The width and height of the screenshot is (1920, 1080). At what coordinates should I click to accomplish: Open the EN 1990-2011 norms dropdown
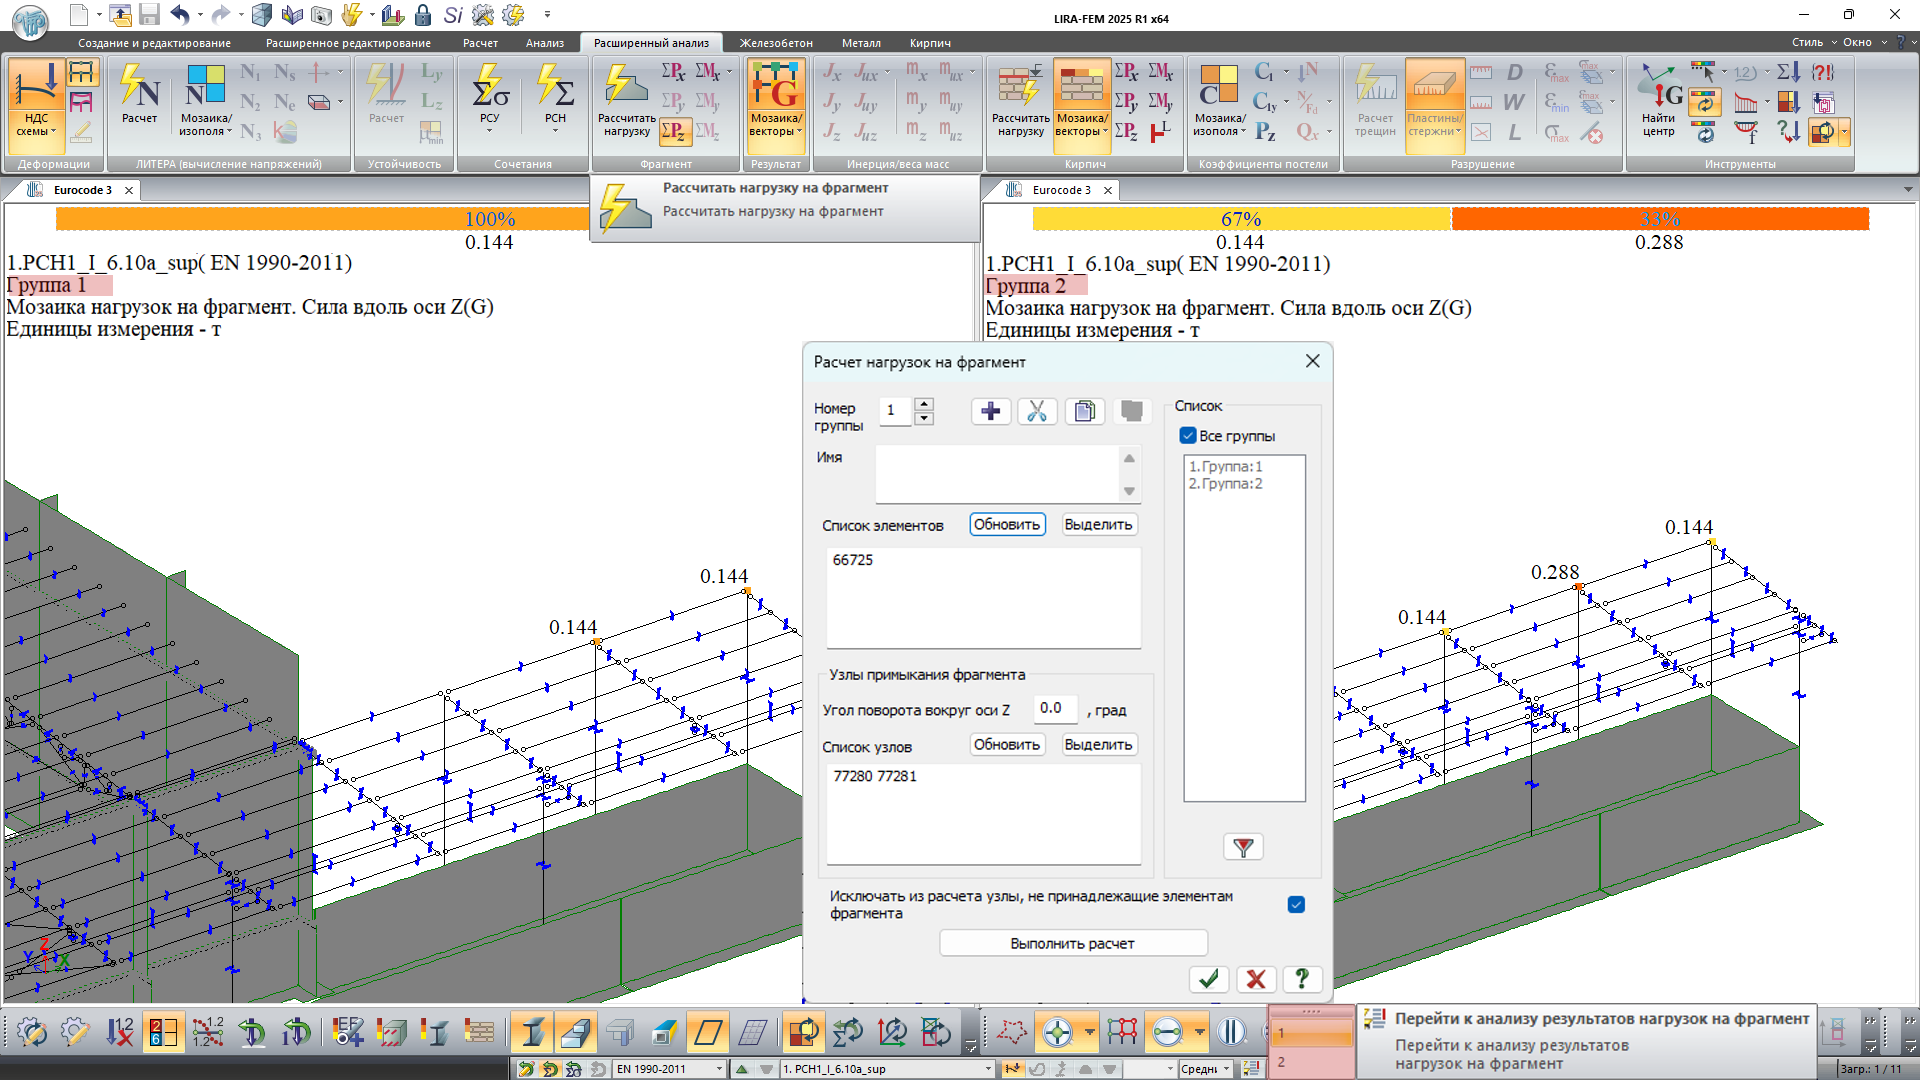click(718, 1069)
